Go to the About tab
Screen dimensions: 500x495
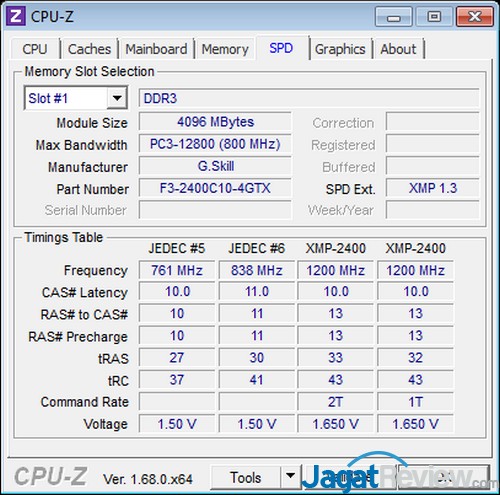coord(398,49)
